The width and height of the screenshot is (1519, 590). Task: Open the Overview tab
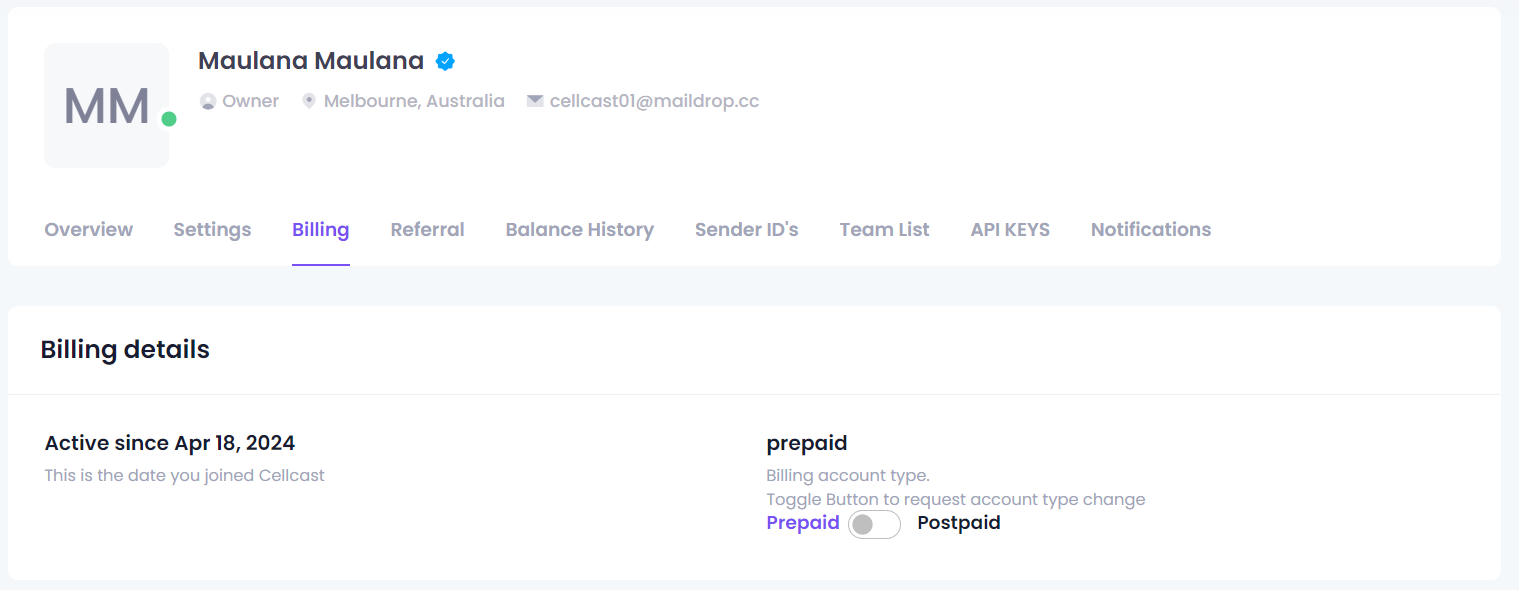89,230
